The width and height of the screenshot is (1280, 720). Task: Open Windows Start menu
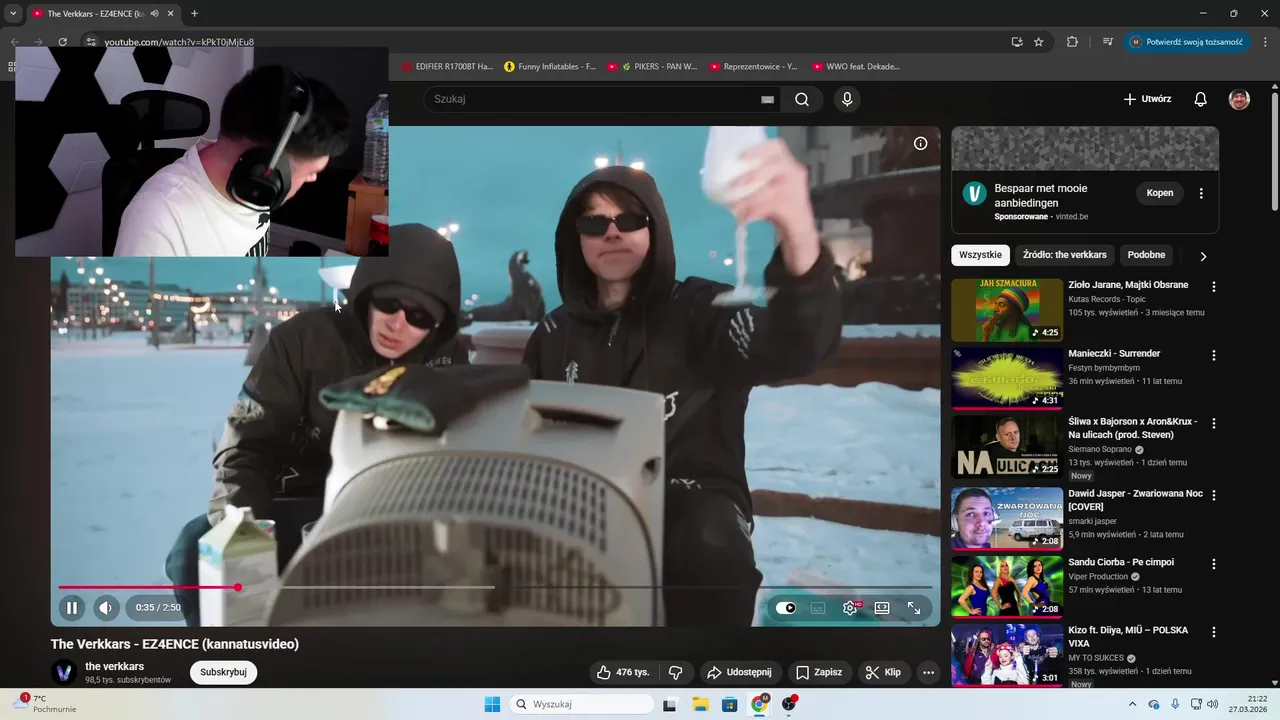pyautogui.click(x=492, y=704)
